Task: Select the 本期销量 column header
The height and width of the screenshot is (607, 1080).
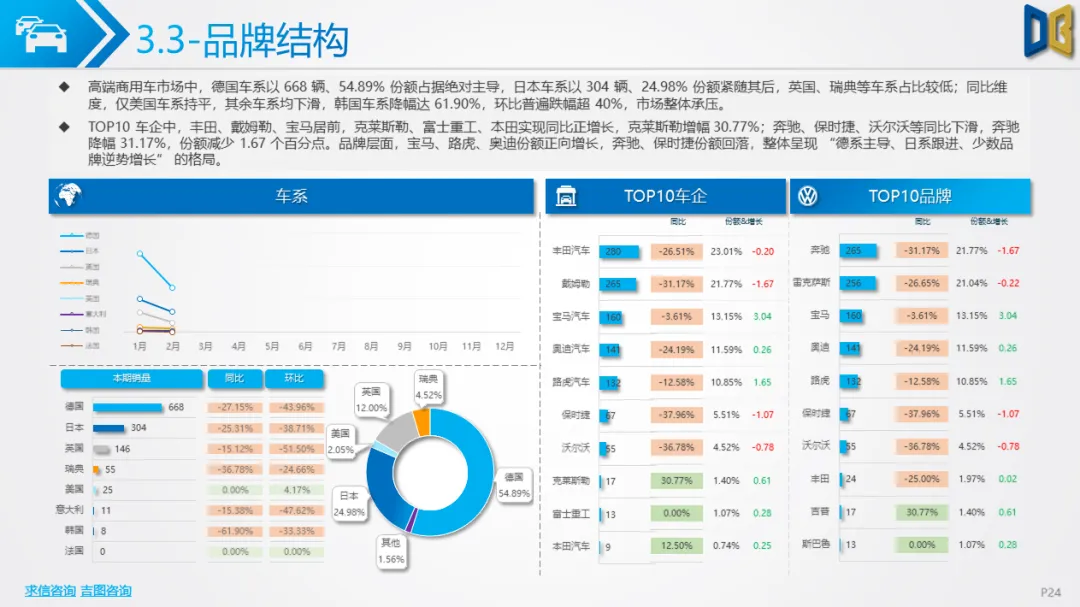Action: 132,378
